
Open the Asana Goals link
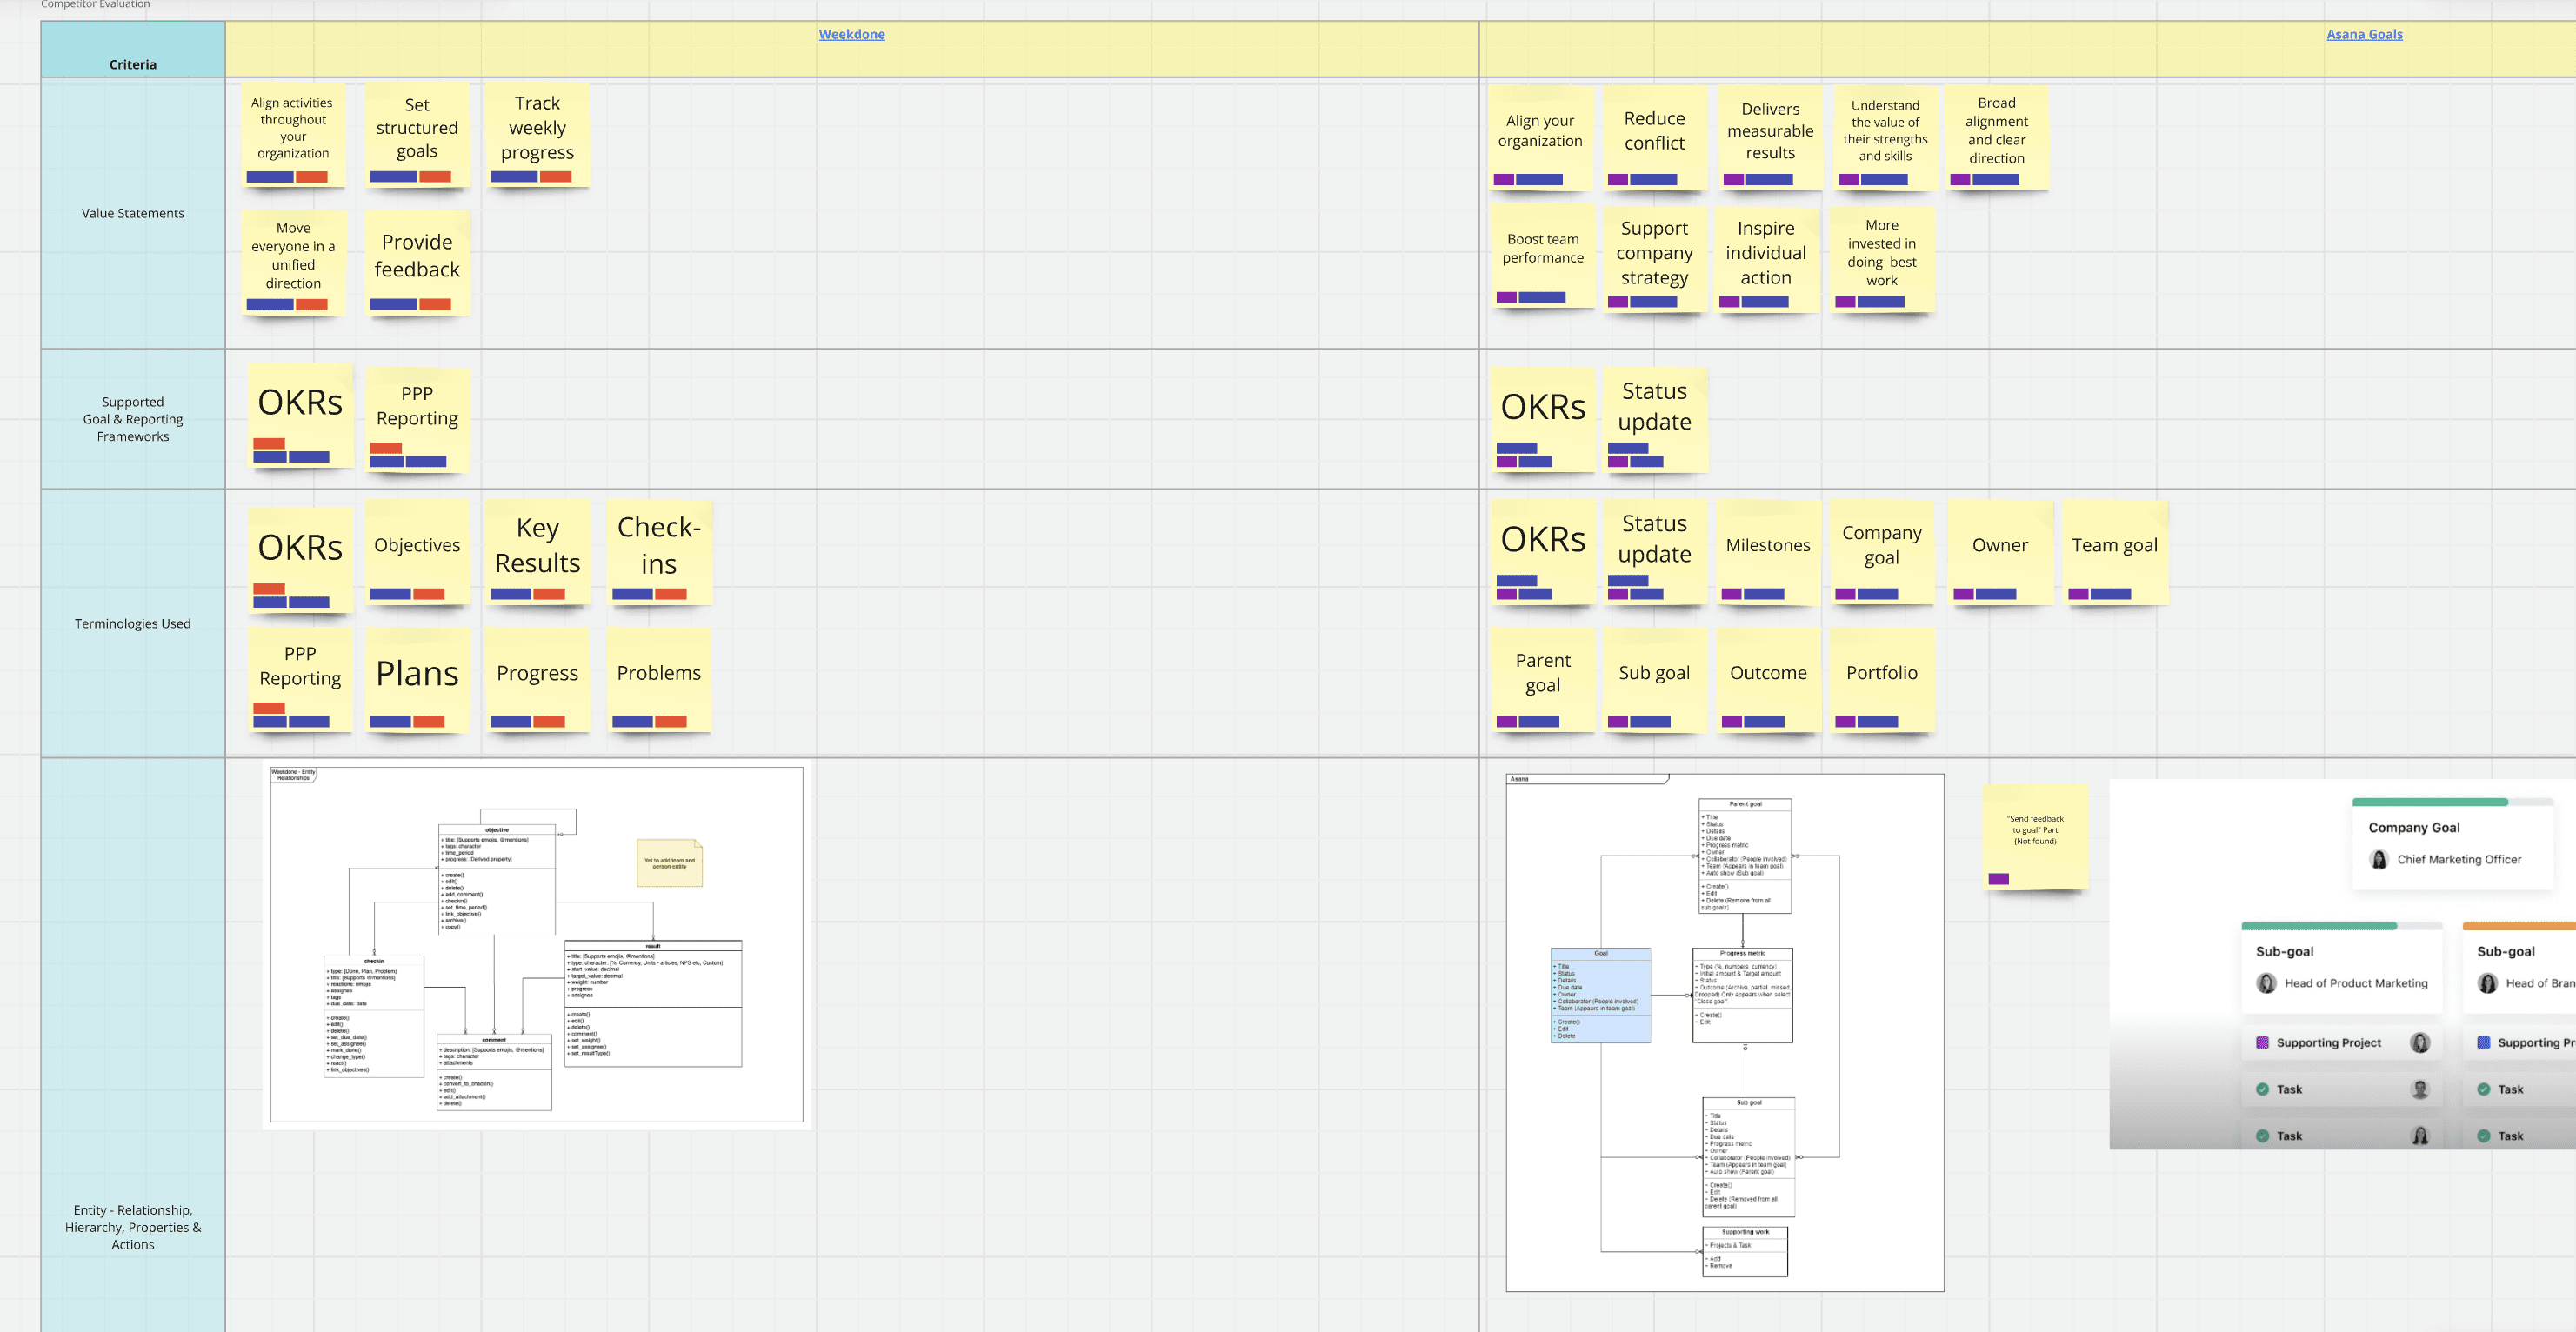coord(2364,34)
